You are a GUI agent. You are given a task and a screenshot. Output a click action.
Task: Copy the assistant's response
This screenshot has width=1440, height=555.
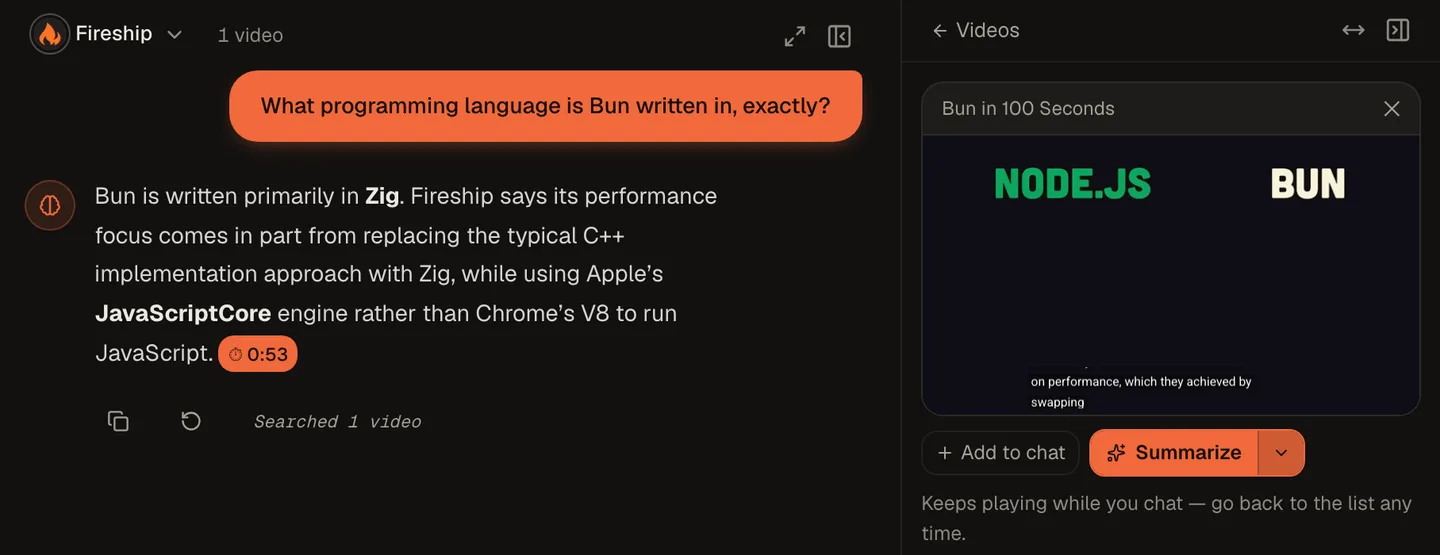click(x=118, y=421)
